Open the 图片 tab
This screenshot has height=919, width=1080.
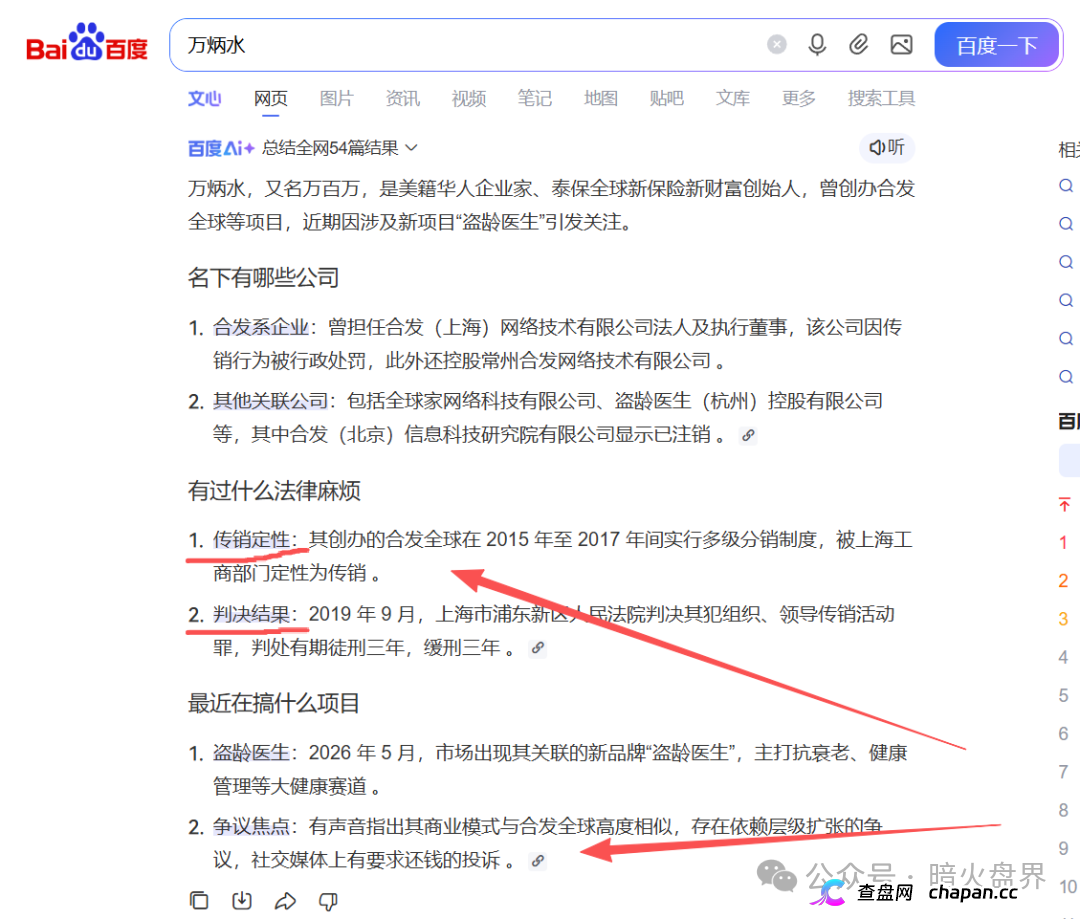click(336, 99)
